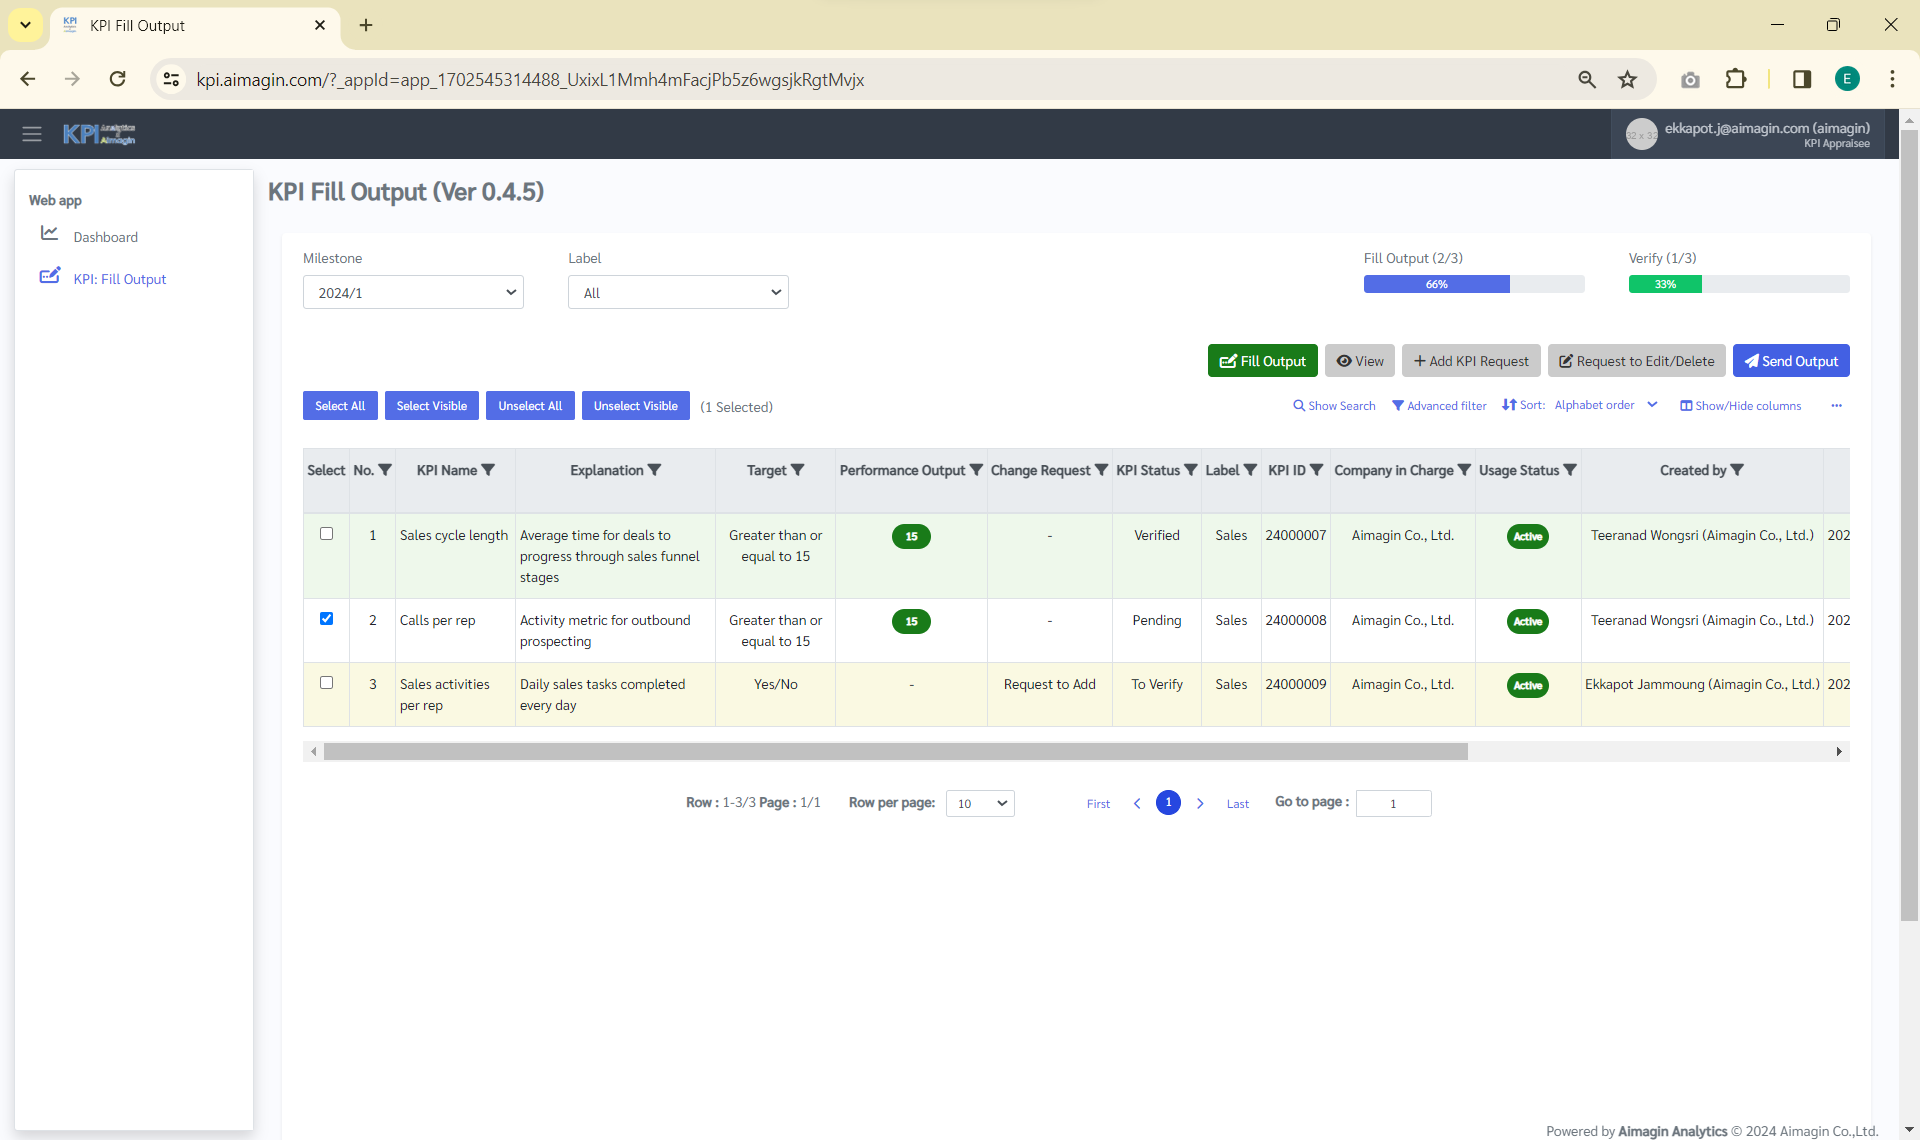This screenshot has height=1140, width=1920.
Task: Click the Send Output button
Action: tap(1791, 361)
